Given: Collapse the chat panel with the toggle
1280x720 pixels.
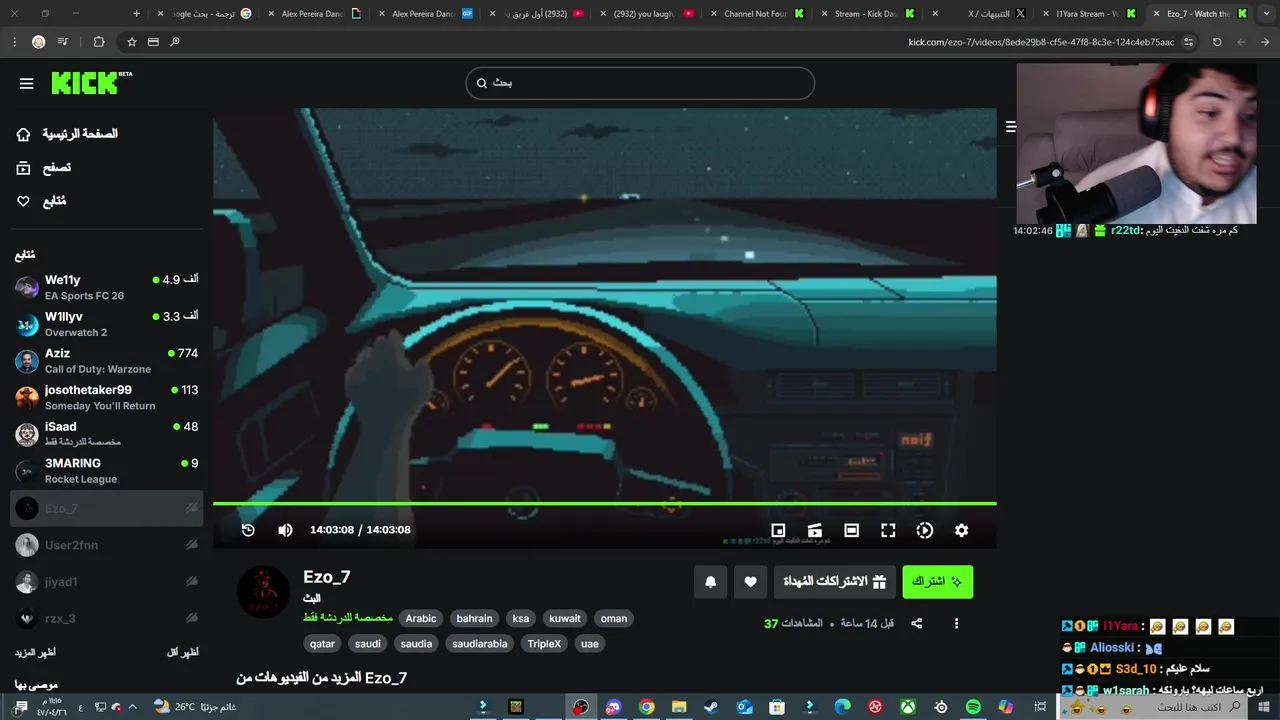Looking at the screenshot, I should coord(1011,127).
